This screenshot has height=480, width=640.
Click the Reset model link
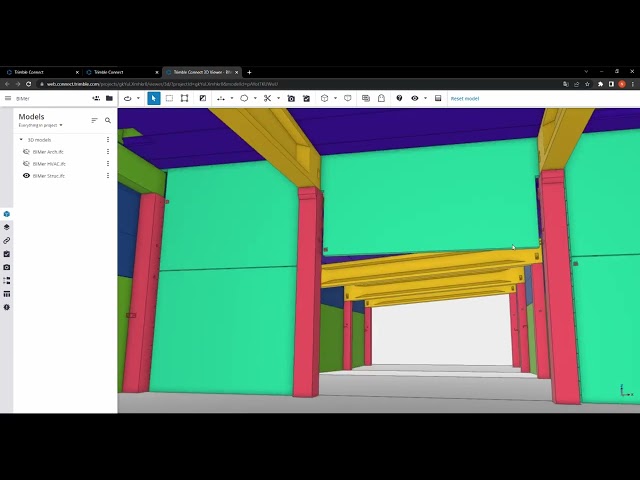(x=465, y=98)
